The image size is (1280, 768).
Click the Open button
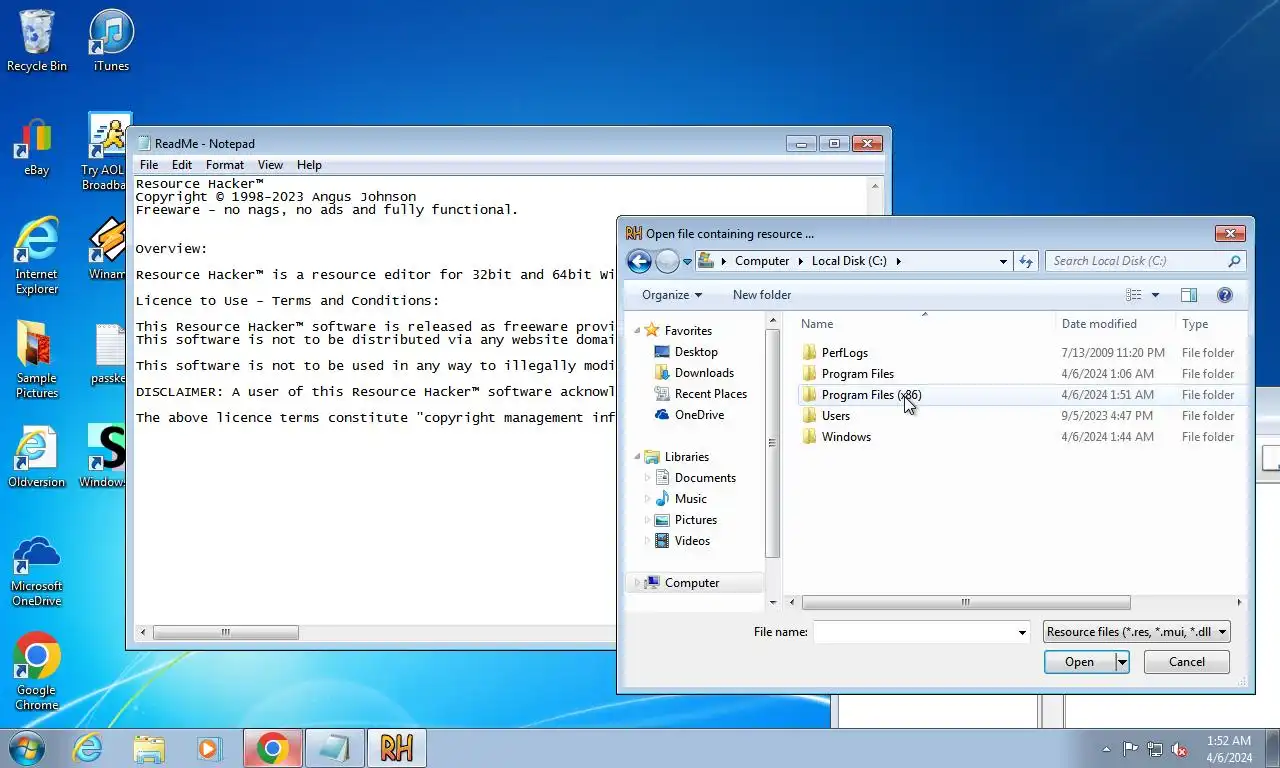pyautogui.click(x=1079, y=662)
